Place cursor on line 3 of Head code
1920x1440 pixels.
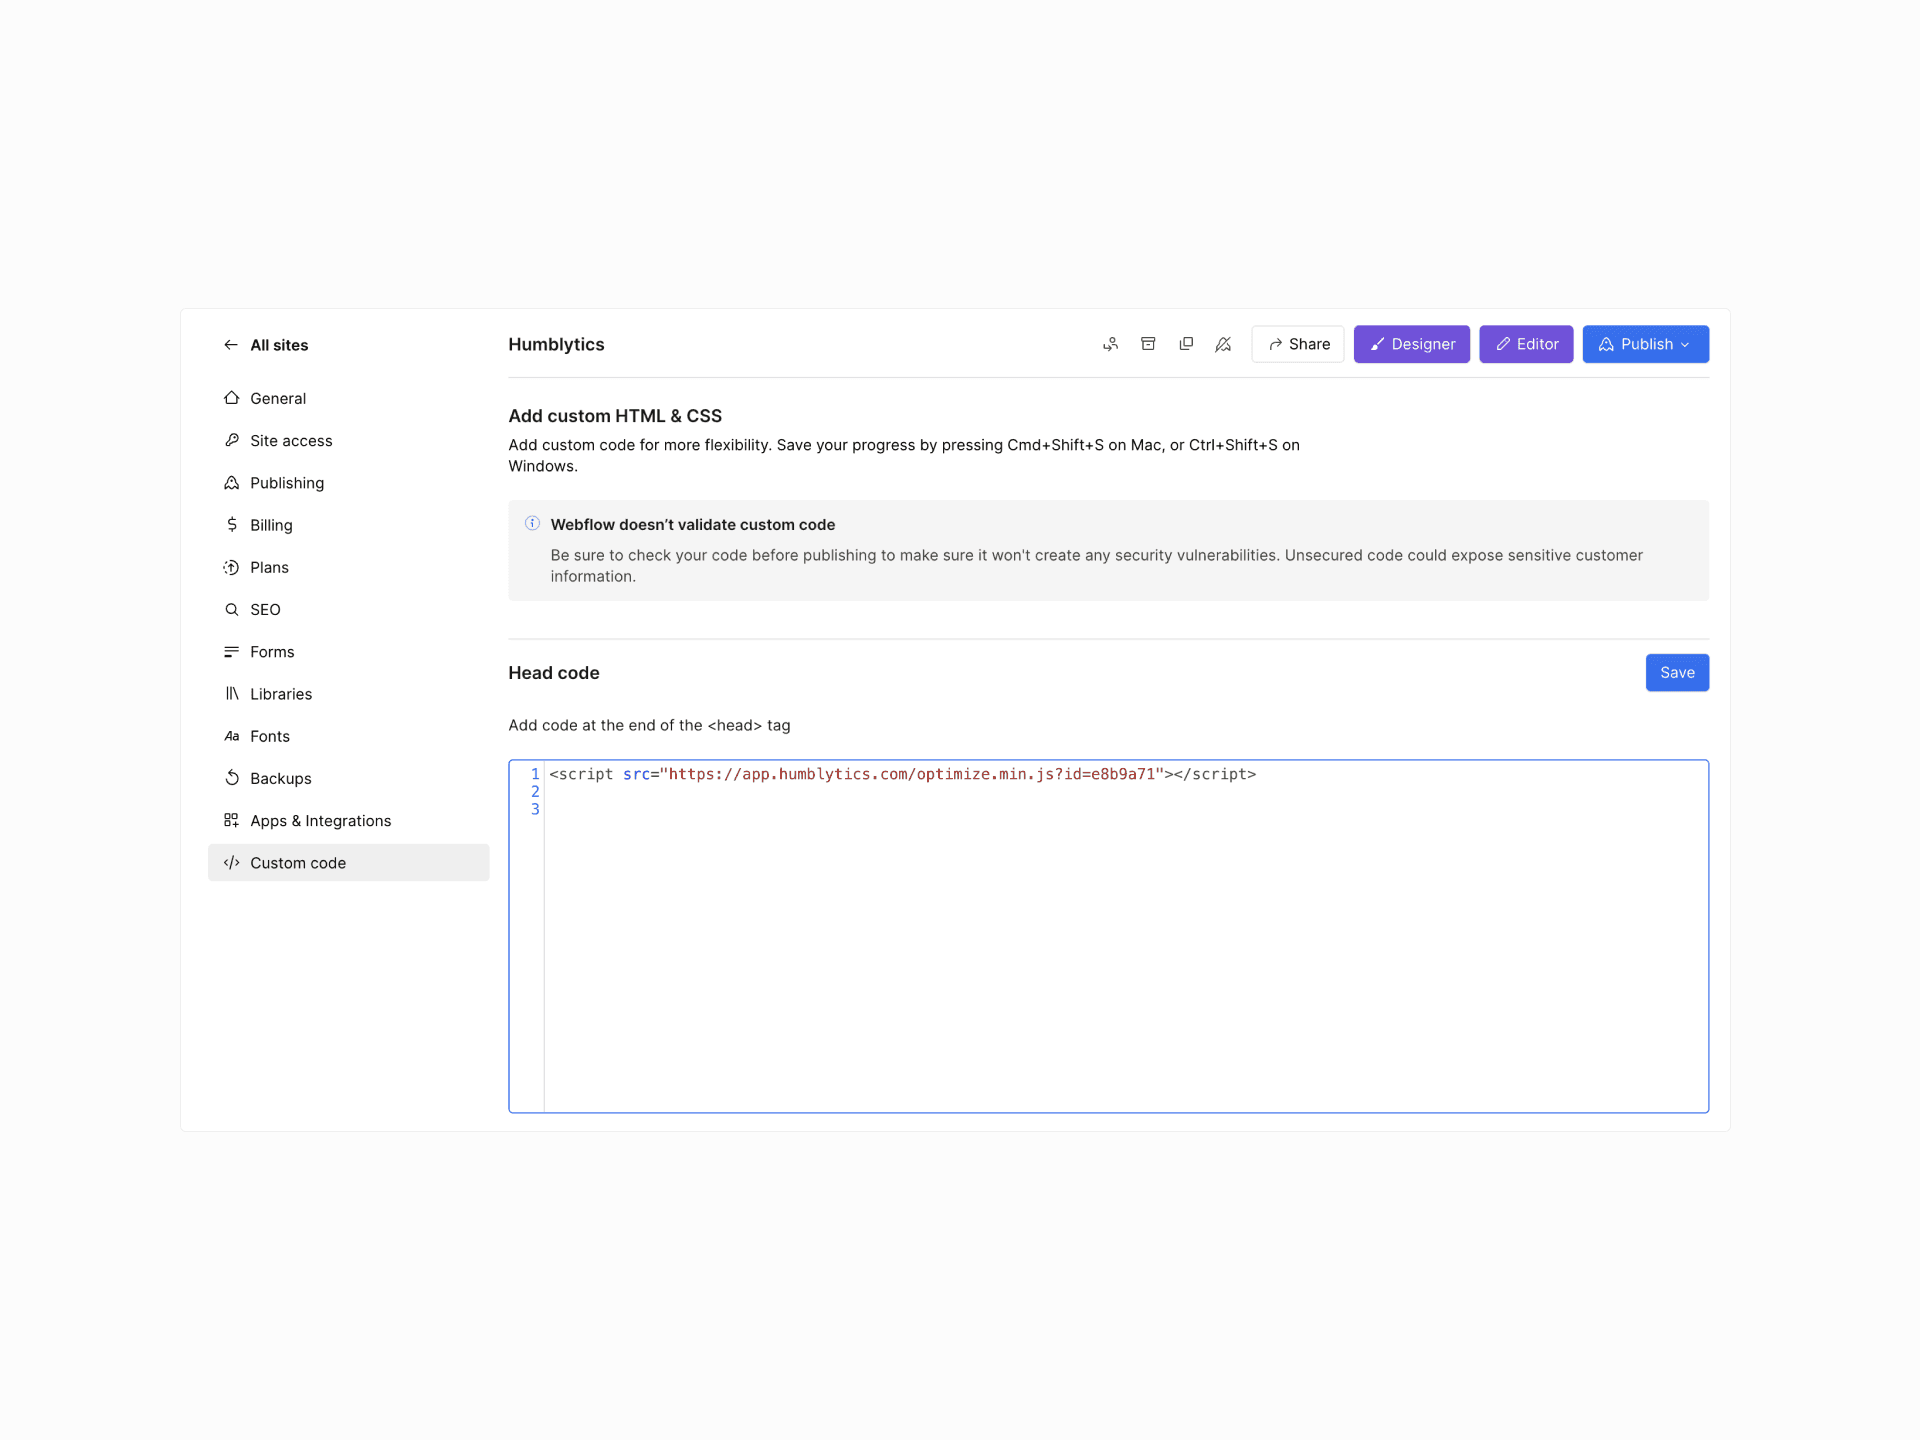click(1125, 809)
